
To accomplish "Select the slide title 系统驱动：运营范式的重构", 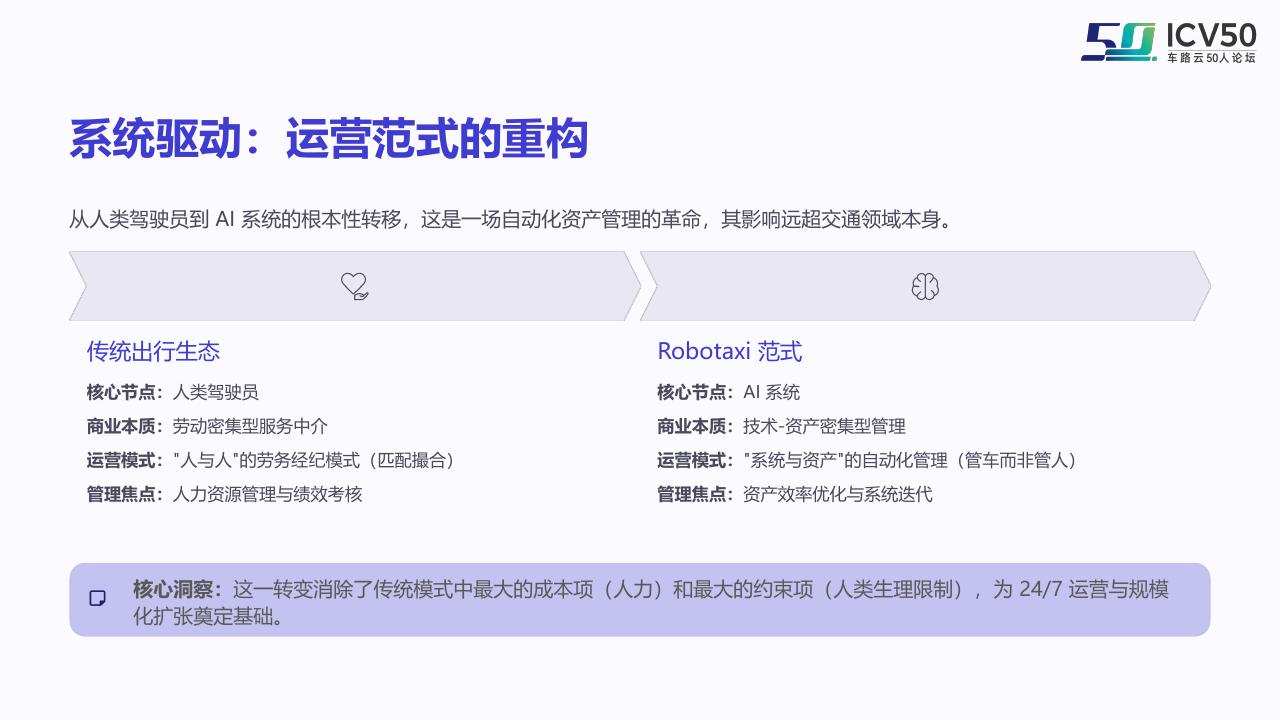I will 328,139.
